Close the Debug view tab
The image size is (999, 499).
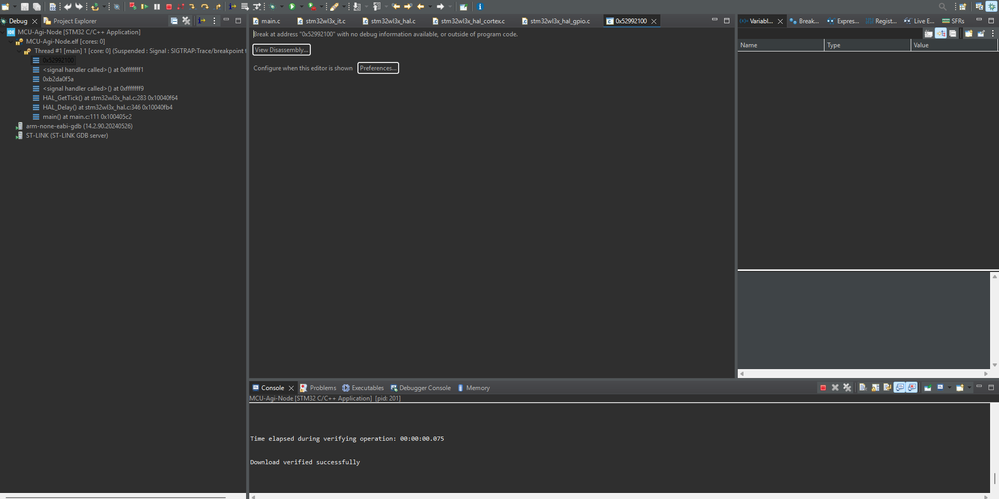[34, 21]
